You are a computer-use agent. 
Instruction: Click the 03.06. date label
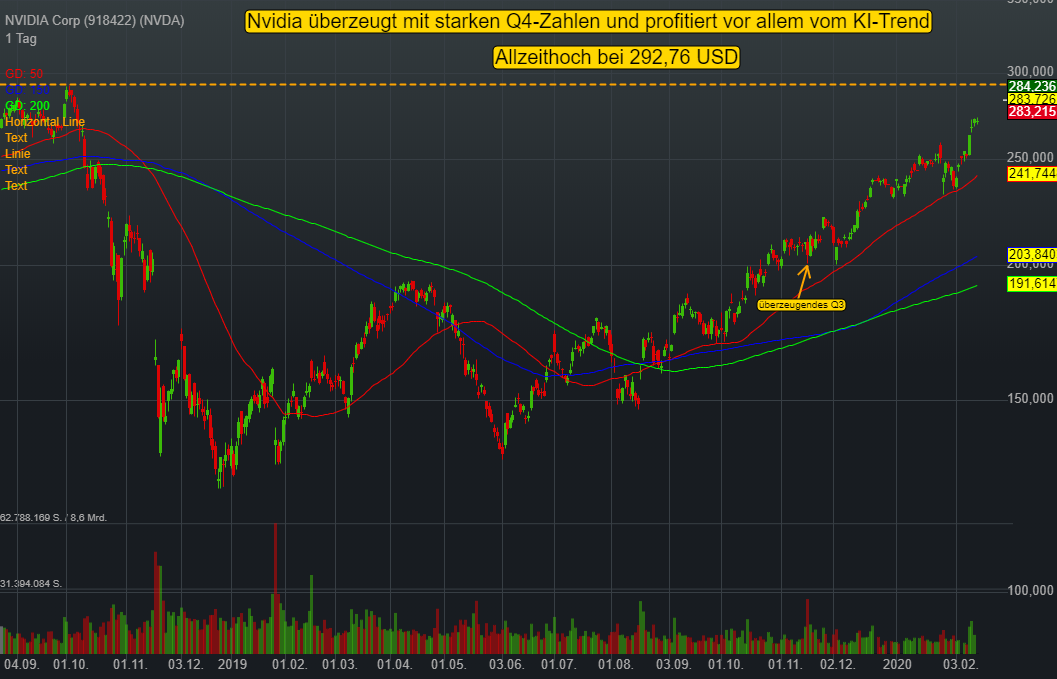point(506,664)
